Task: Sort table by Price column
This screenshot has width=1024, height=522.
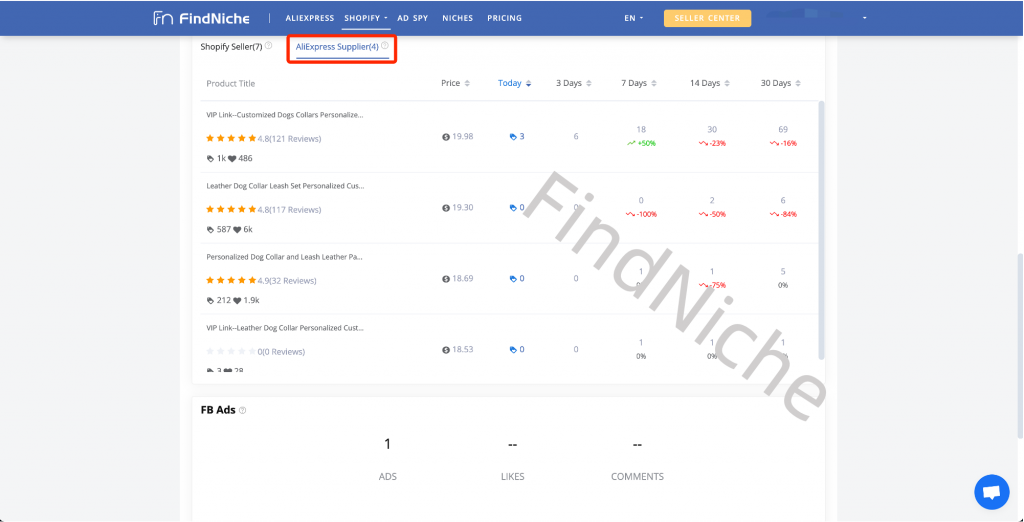Action: tap(455, 84)
